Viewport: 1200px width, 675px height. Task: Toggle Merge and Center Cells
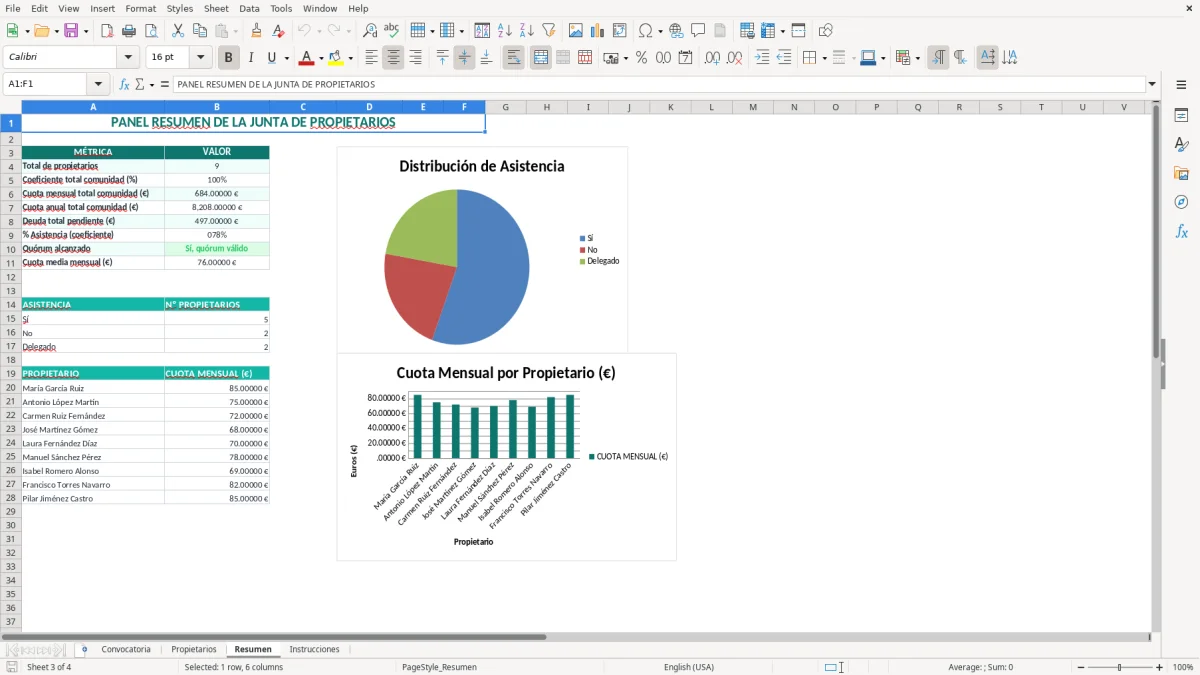(540, 58)
